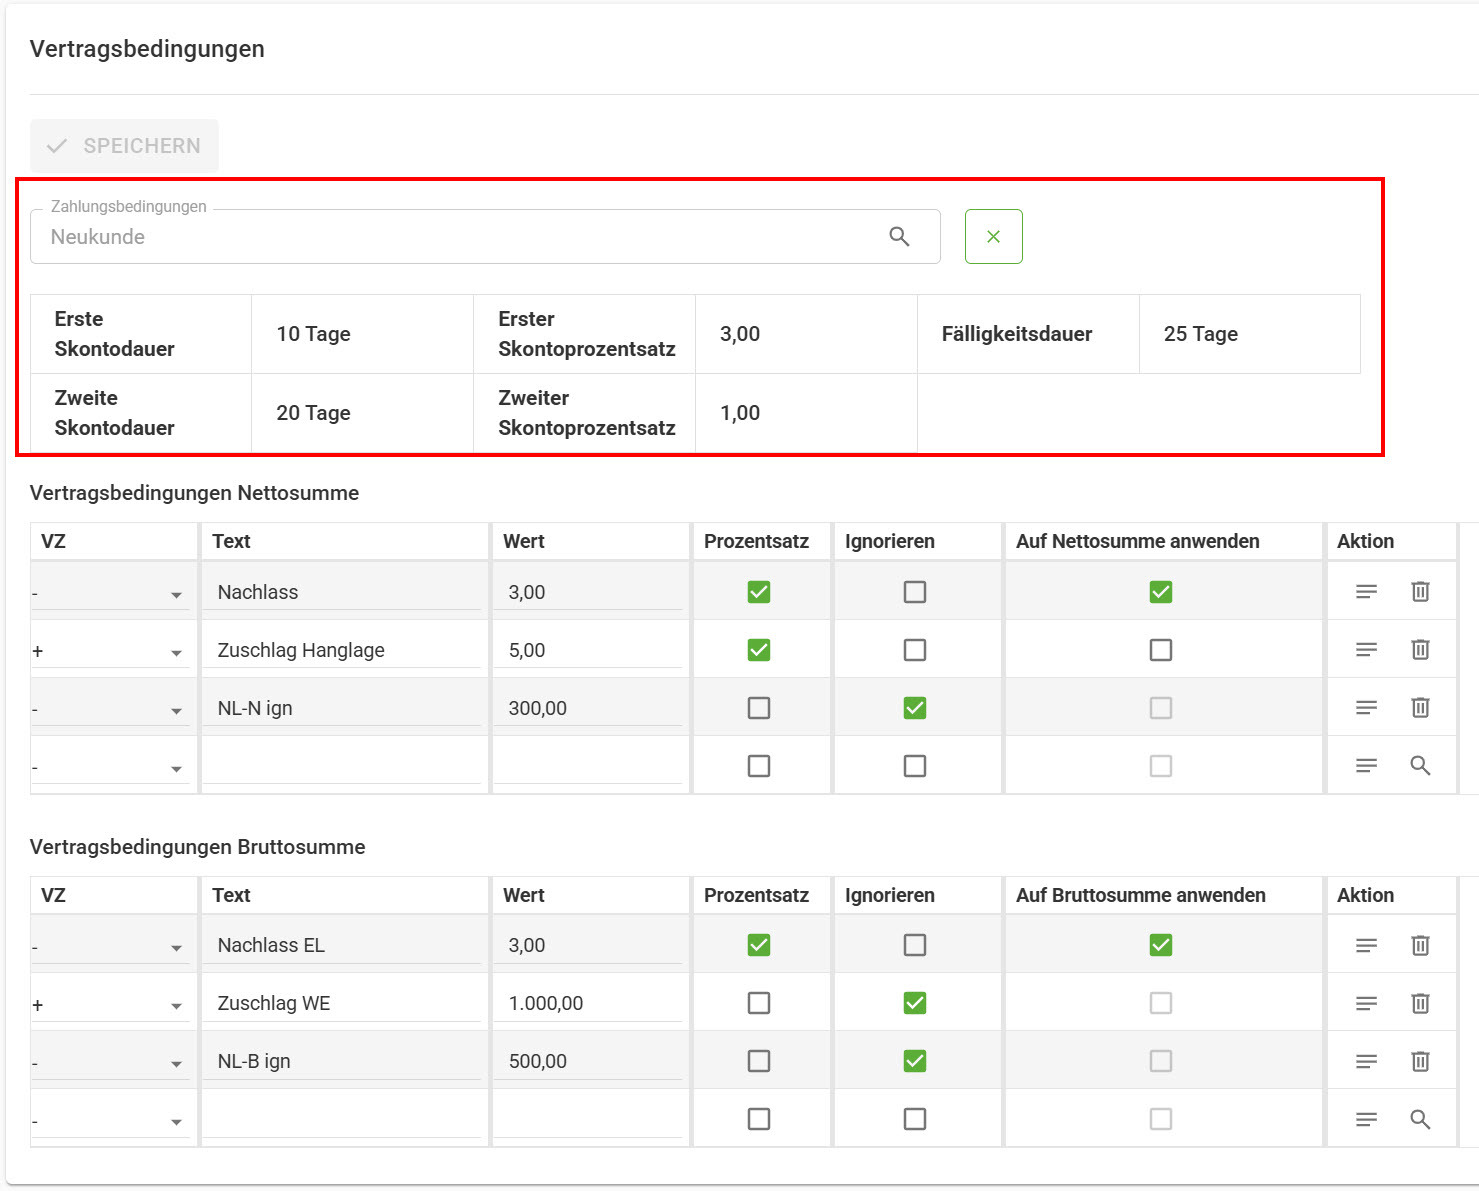Open VZ dropdown for Zuschlag Hanglage

pos(110,652)
